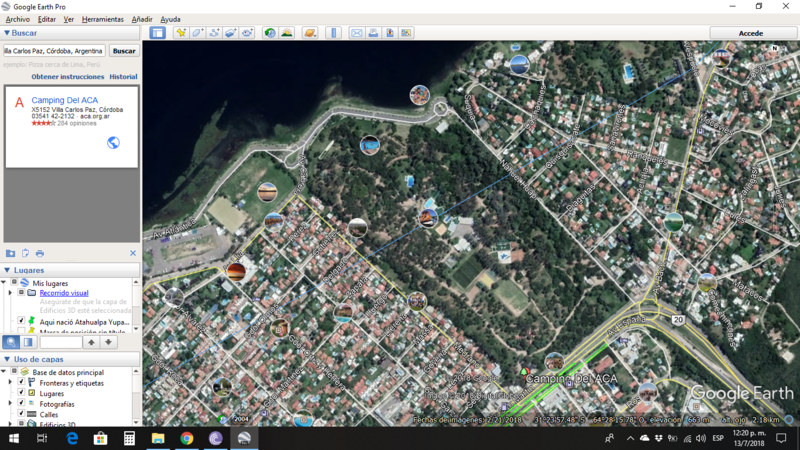Open Microsoft Store from the taskbar

point(101,438)
